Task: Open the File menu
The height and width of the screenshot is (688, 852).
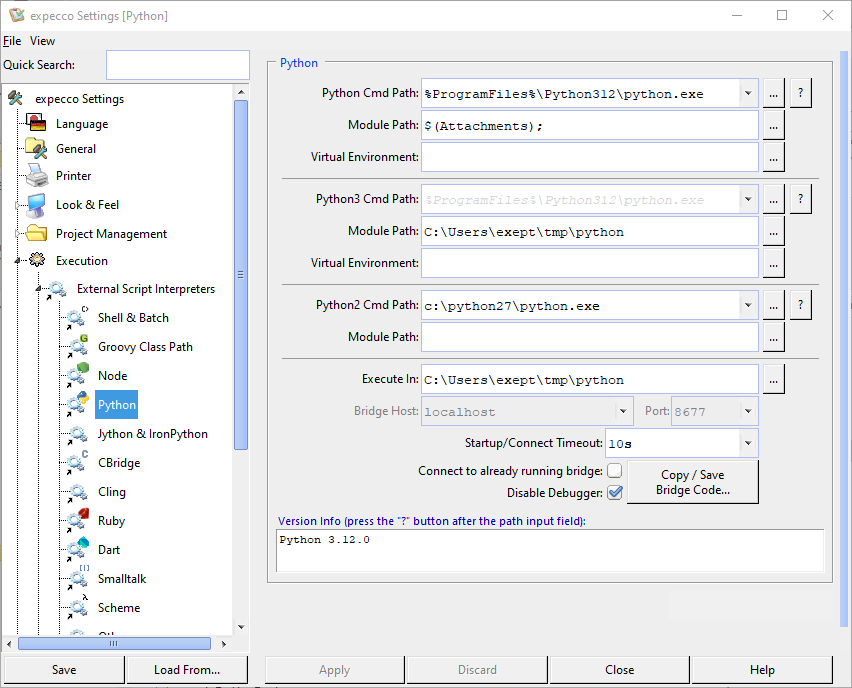Action: click(12, 41)
